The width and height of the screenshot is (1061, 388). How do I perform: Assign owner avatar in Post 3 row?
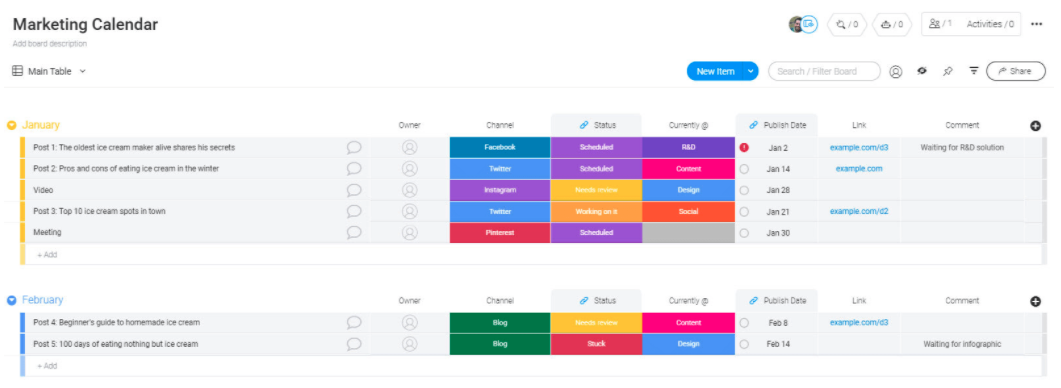pyautogui.click(x=409, y=211)
